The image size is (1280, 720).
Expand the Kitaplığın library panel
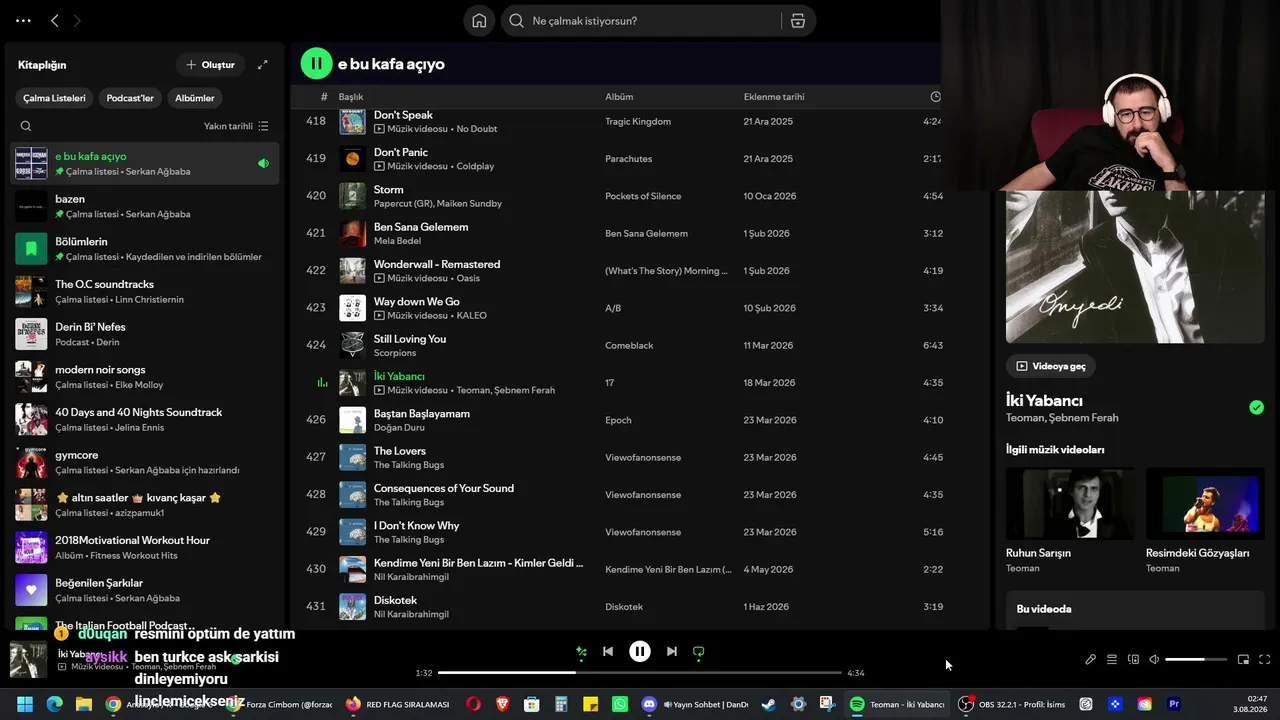pyautogui.click(x=262, y=65)
